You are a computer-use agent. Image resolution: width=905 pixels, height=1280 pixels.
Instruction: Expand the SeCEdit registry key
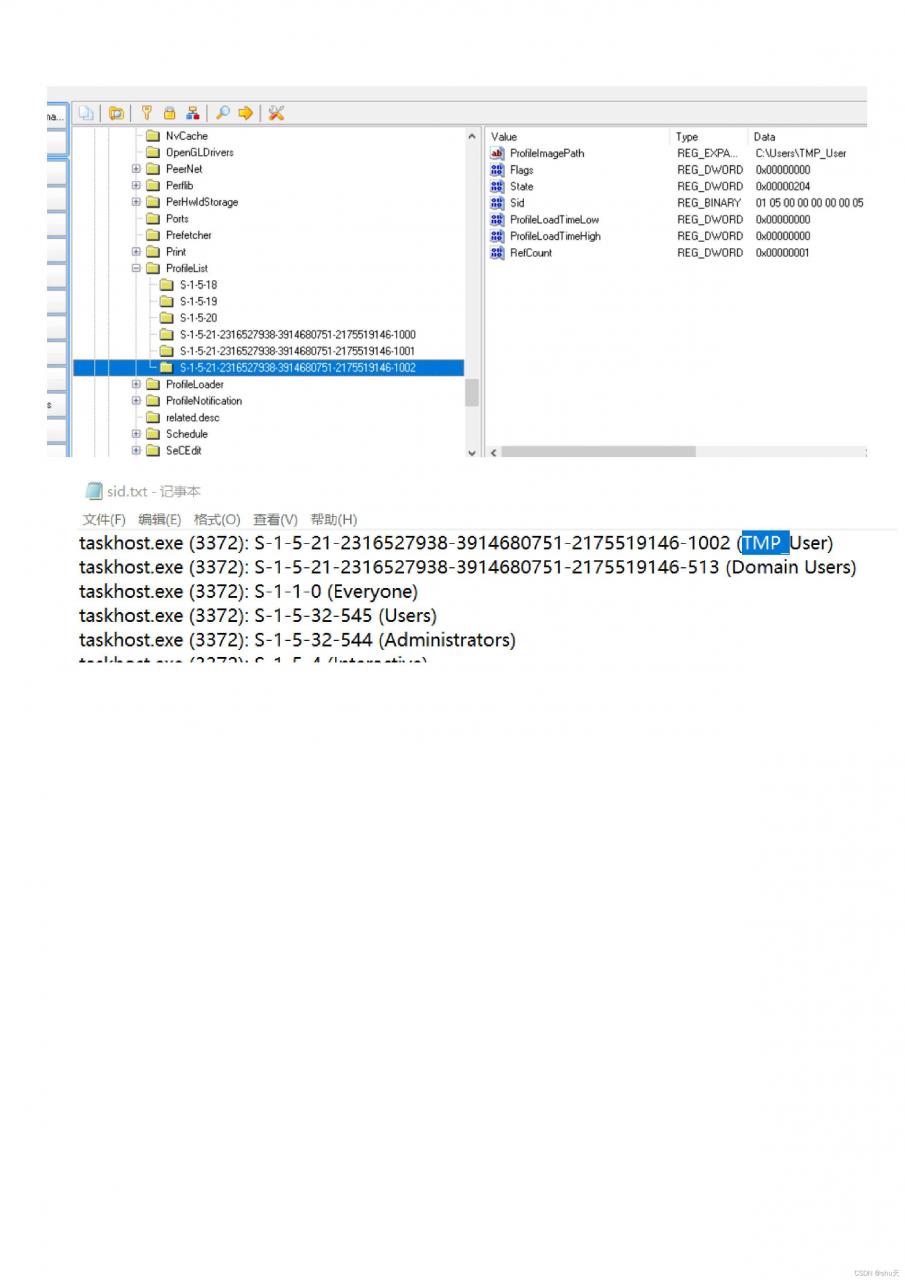pos(136,450)
